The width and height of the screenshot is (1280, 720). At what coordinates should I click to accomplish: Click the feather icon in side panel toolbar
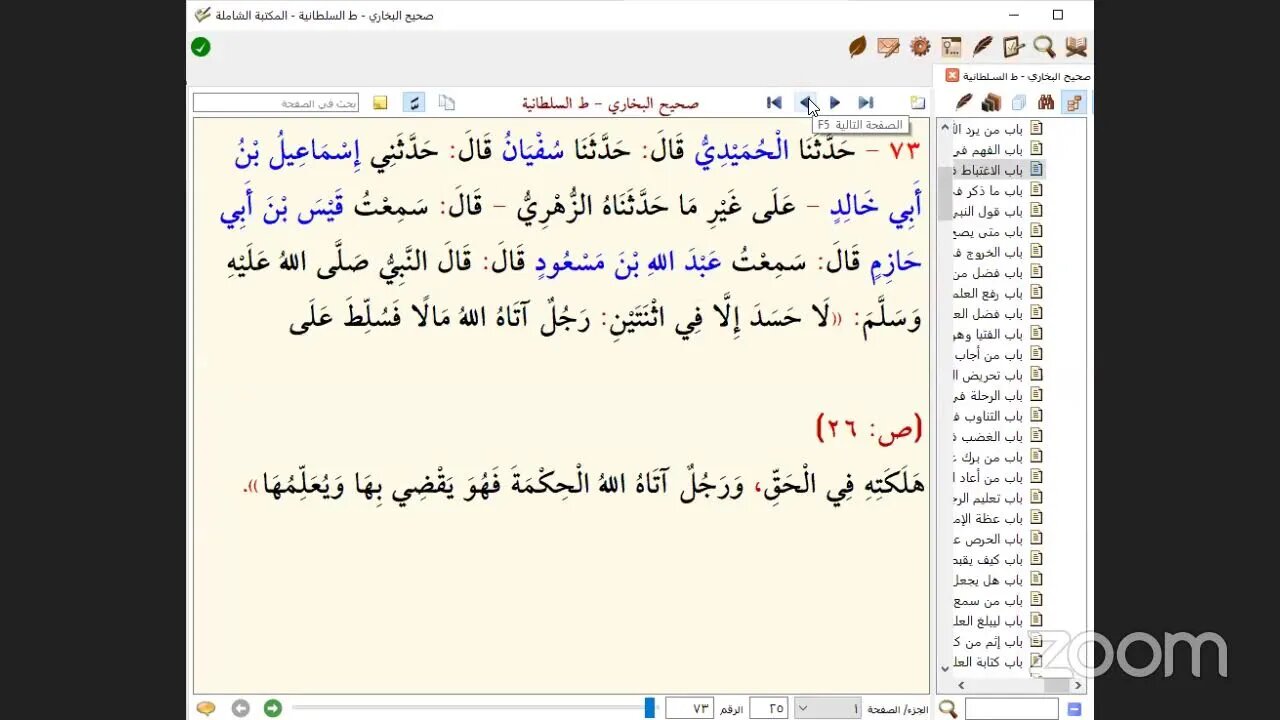[964, 102]
